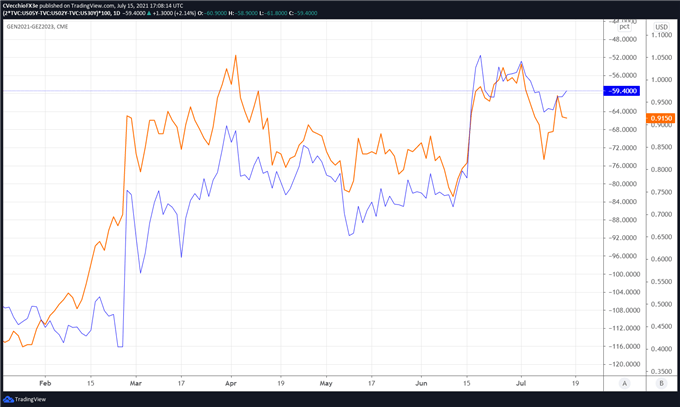Screen dimensions: 680x407
Task: Click the USD currency scale label
Action: tap(661, 27)
